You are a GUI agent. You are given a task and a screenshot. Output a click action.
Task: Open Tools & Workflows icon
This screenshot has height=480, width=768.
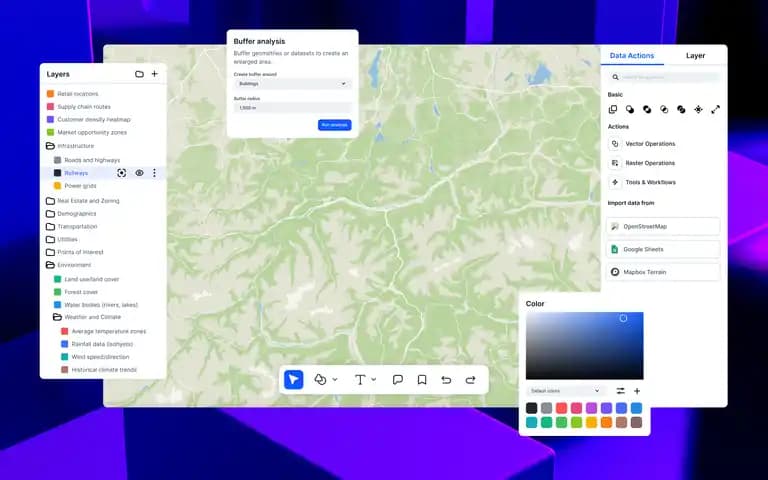(x=615, y=182)
